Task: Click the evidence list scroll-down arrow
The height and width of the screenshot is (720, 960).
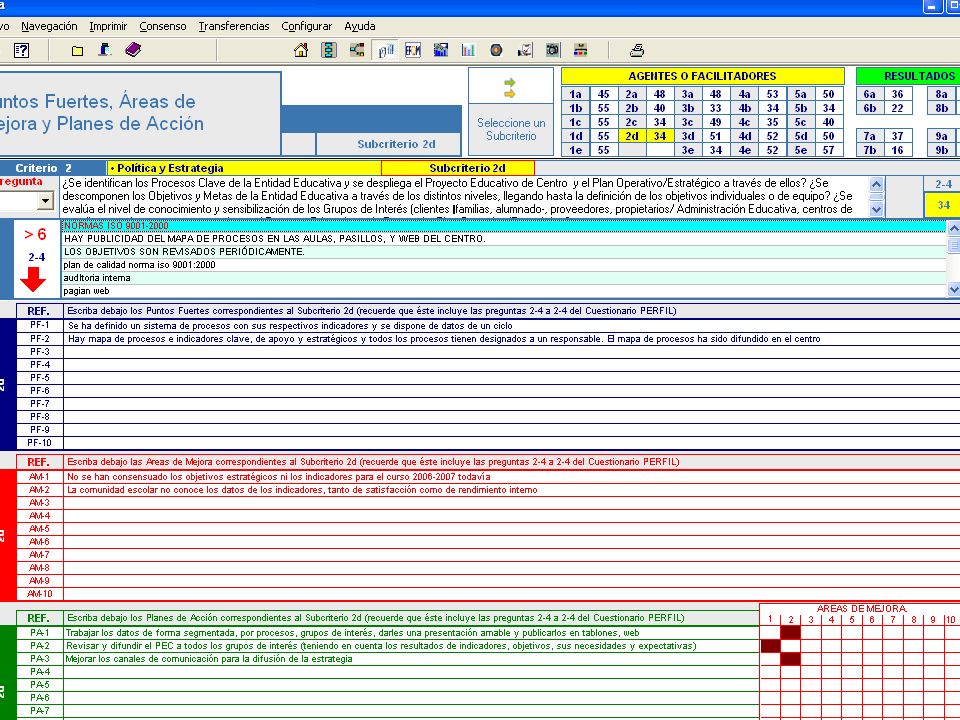Action: (954, 290)
